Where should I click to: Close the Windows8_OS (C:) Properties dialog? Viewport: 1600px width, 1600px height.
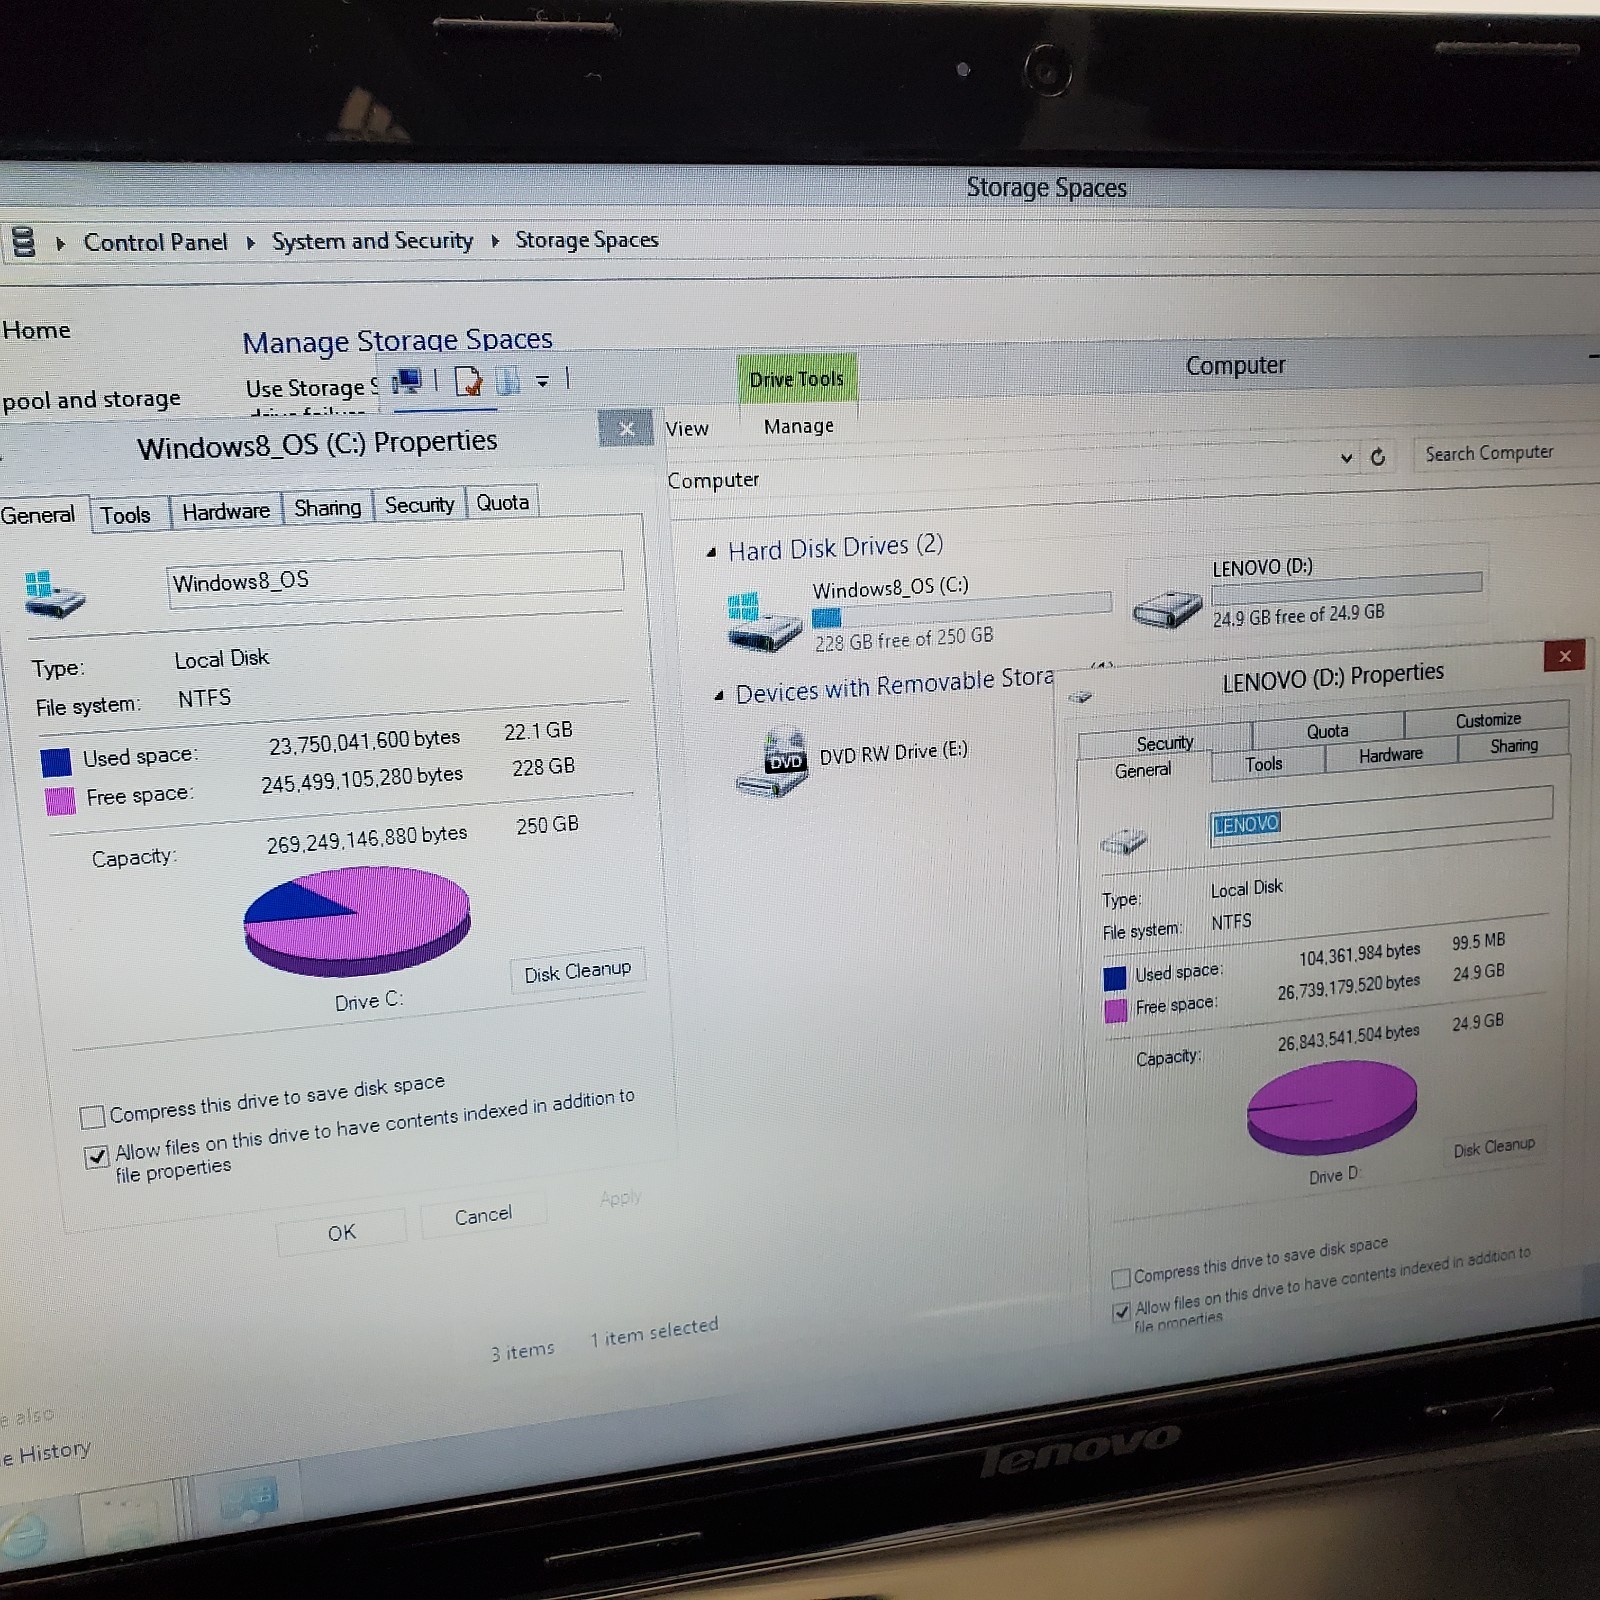click(626, 429)
